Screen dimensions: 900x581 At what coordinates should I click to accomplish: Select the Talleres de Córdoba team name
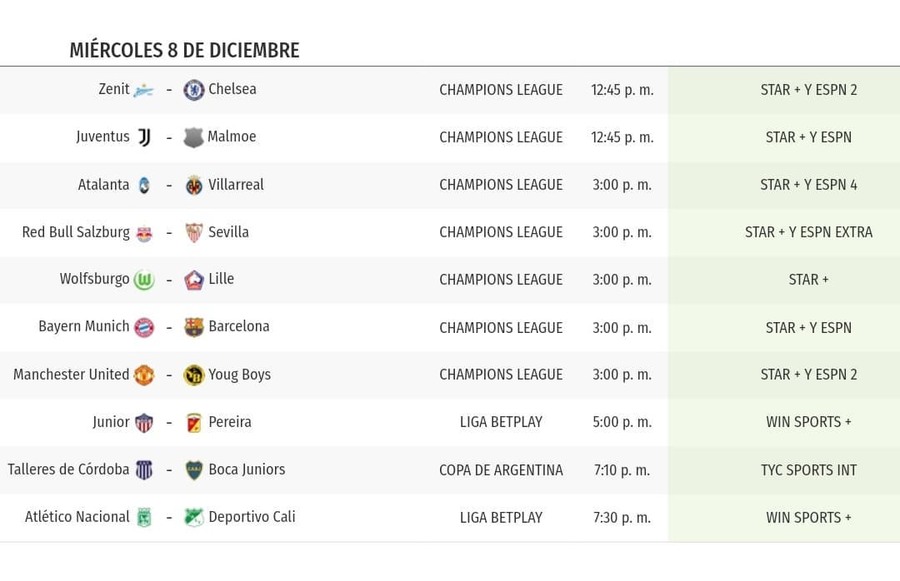coord(68,469)
